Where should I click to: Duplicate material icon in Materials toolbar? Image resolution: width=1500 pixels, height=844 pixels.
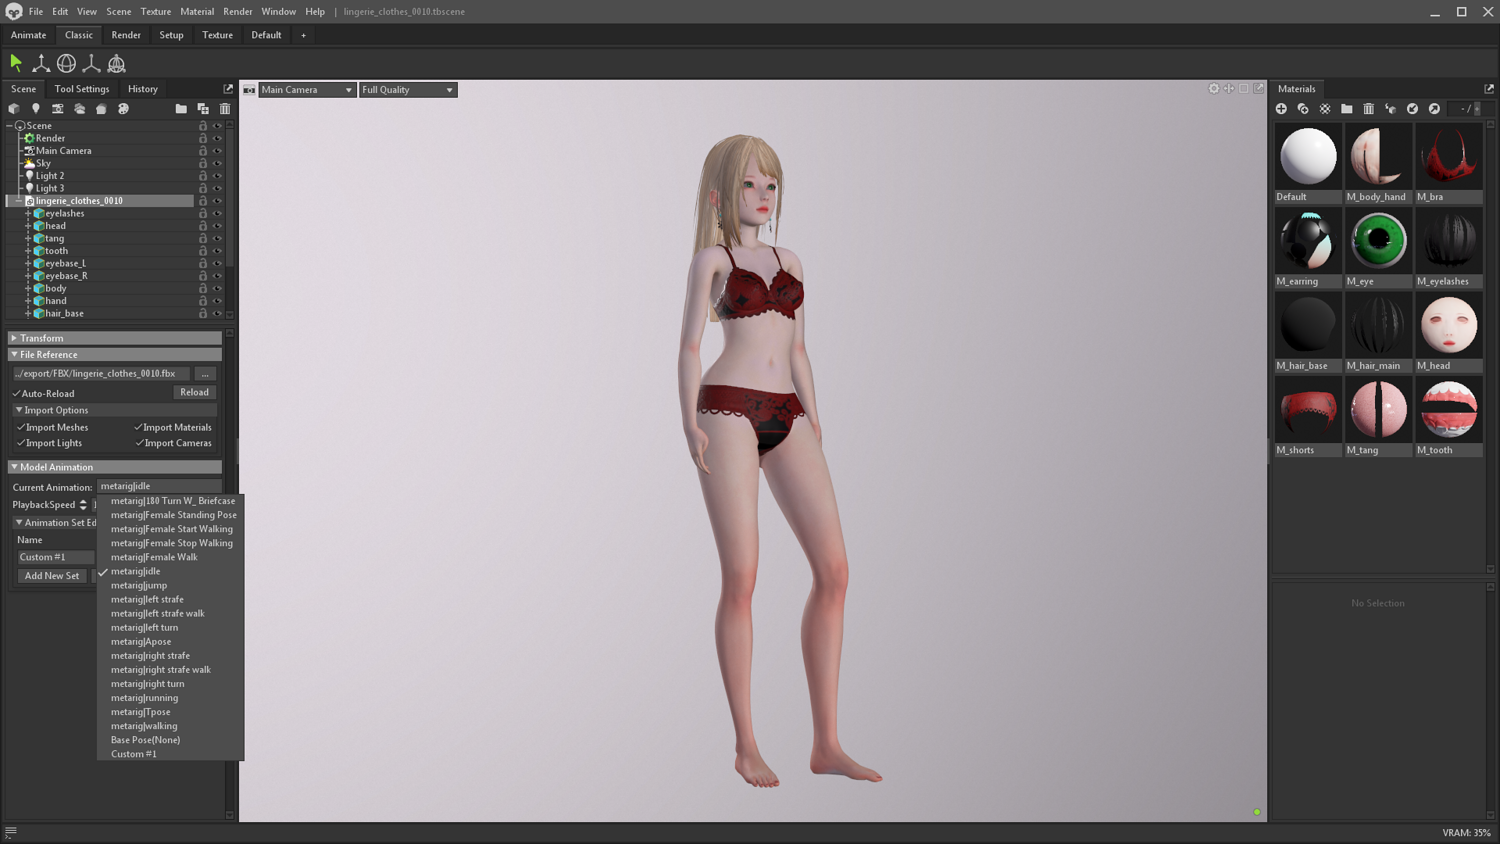tap(1303, 109)
